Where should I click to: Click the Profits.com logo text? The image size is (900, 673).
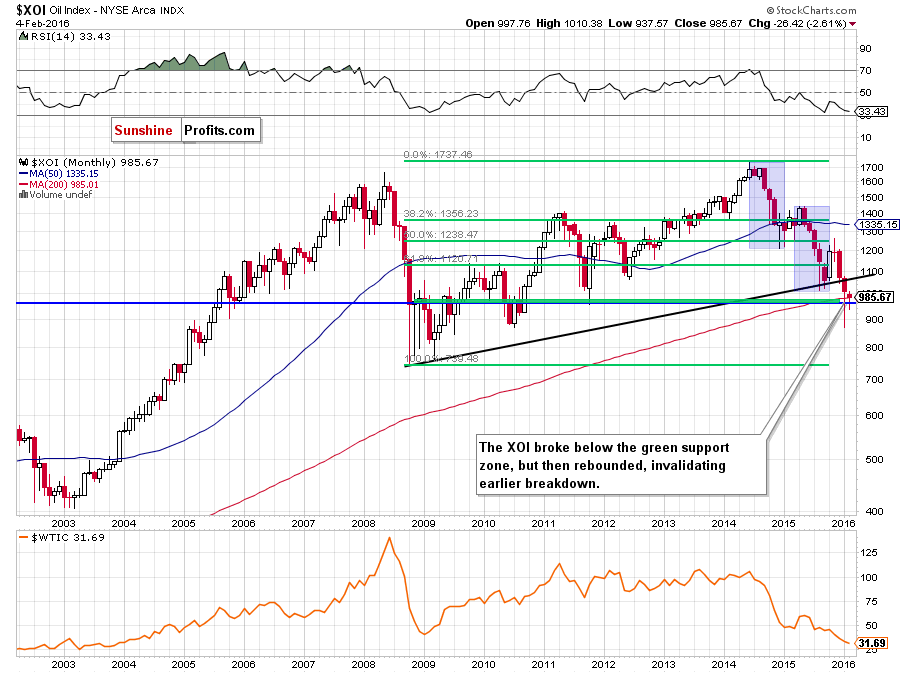coord(220,130)
